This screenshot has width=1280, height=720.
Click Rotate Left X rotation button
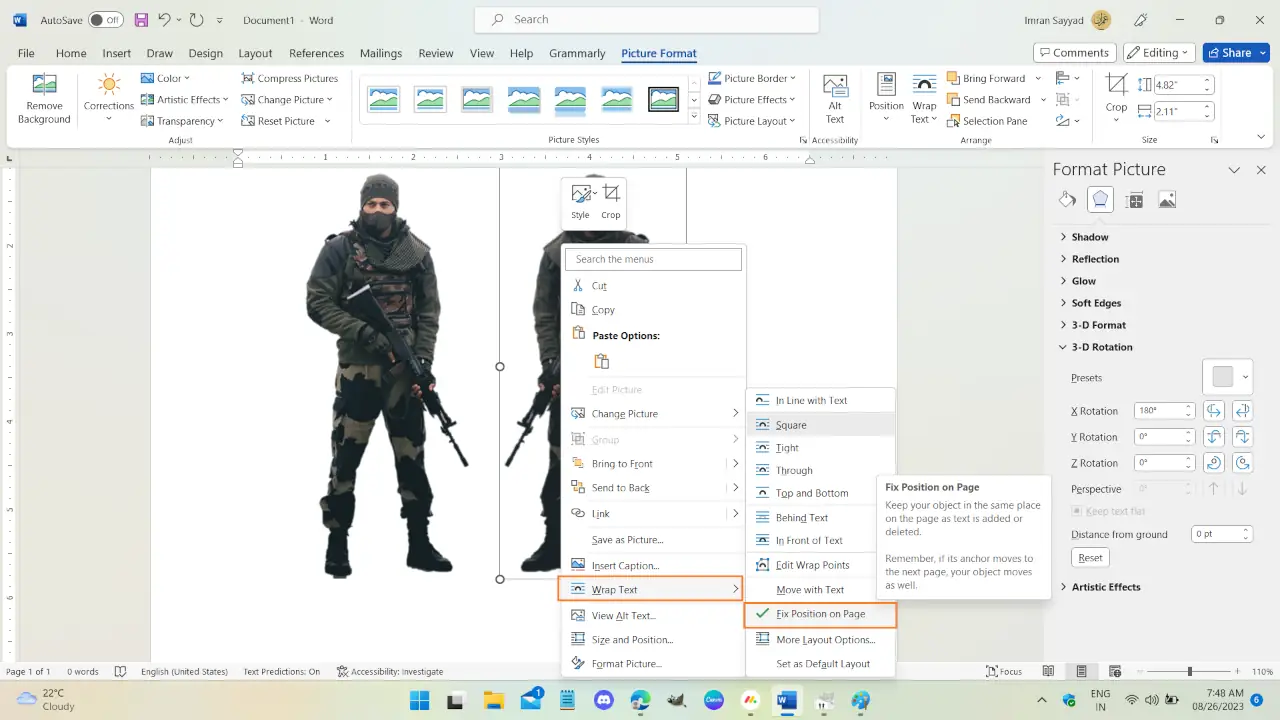click(1214, 411)
